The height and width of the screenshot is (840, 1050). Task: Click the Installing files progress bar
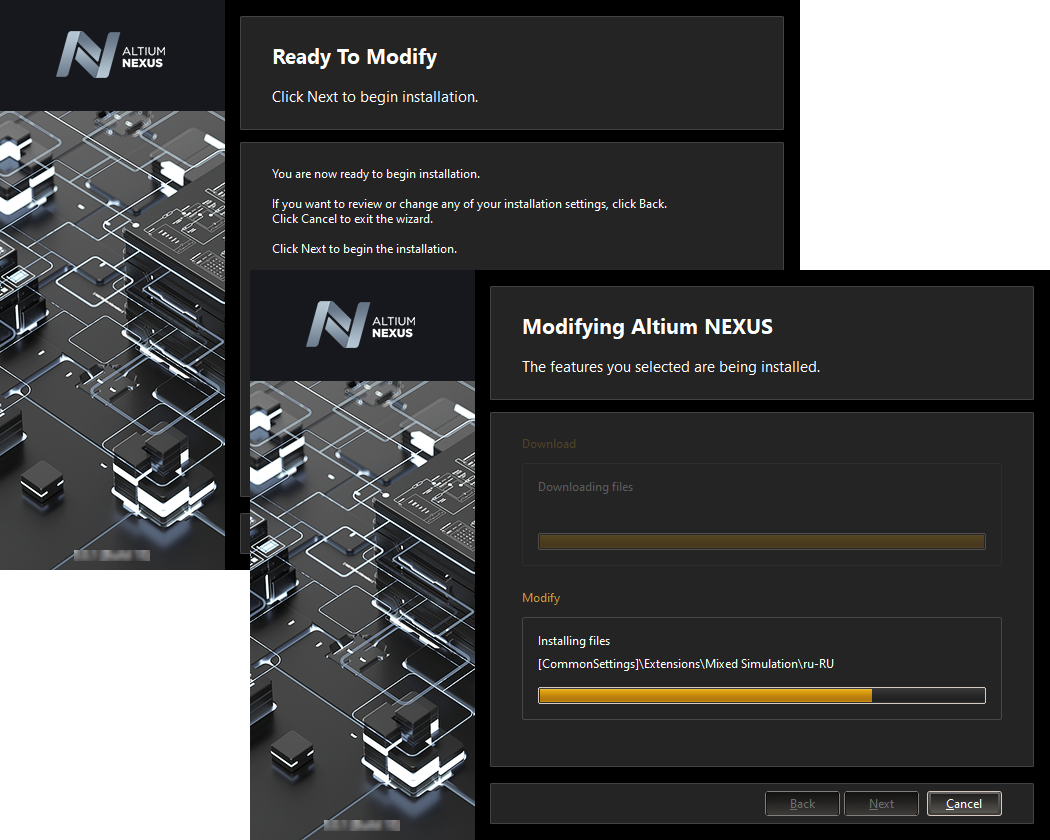761,695
